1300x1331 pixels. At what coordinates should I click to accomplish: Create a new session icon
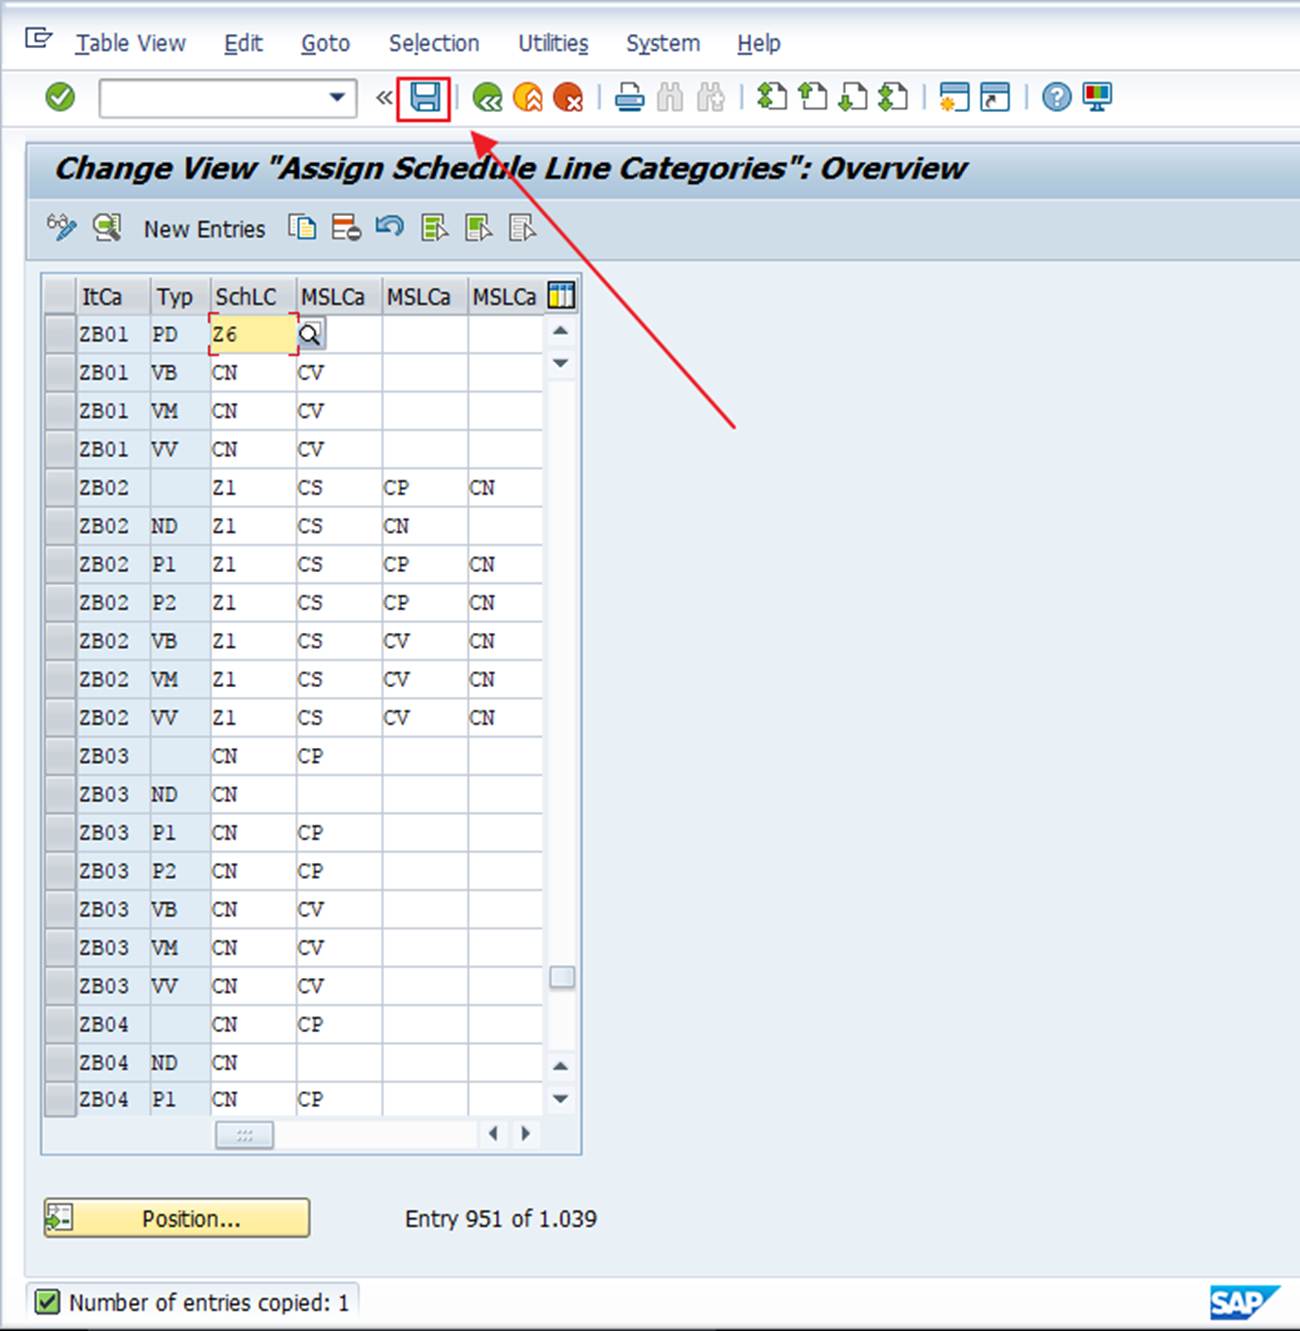pos(954,97)
